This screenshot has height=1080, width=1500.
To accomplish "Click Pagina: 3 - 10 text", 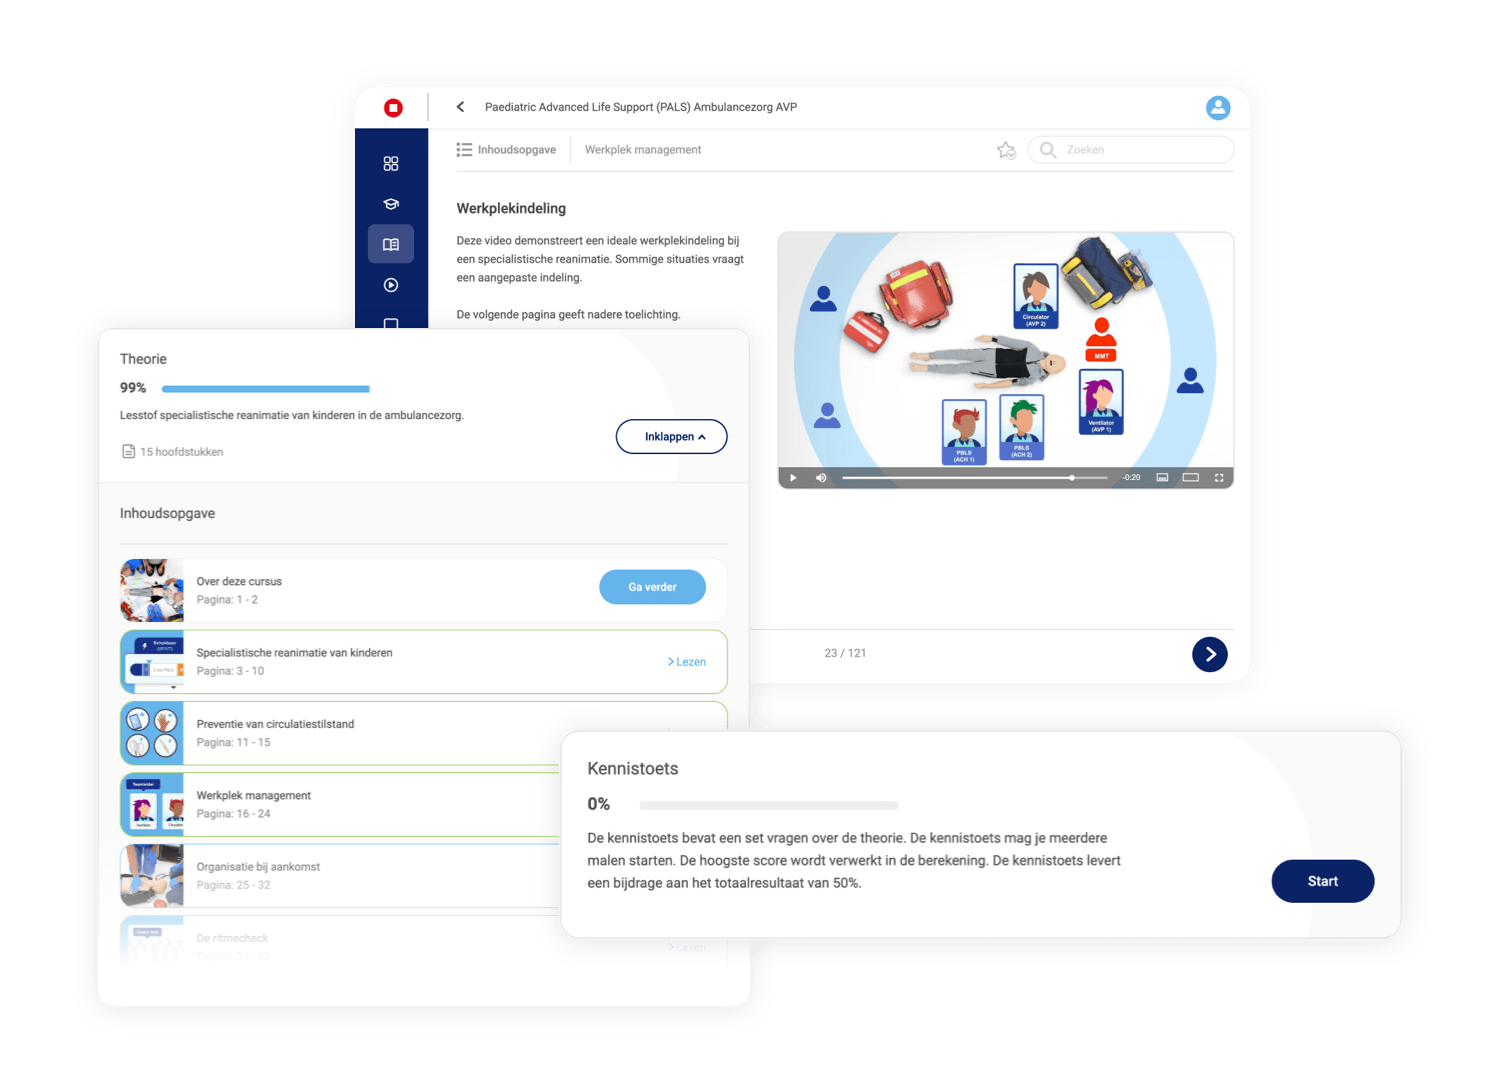I will pos(230,671).
